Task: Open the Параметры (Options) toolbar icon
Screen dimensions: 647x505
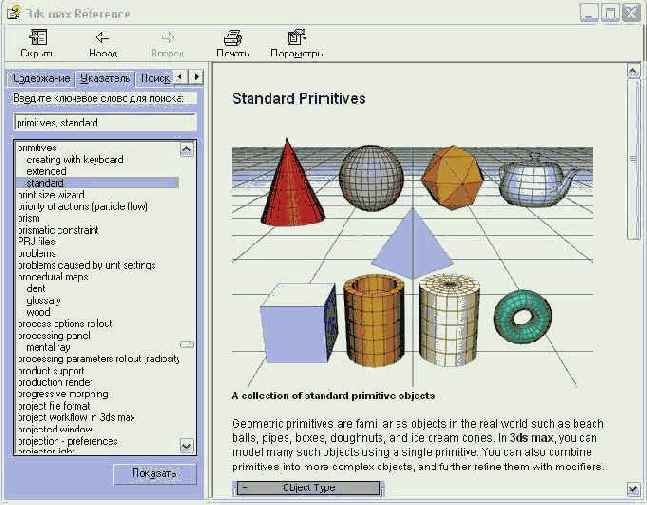Action: 296,38
